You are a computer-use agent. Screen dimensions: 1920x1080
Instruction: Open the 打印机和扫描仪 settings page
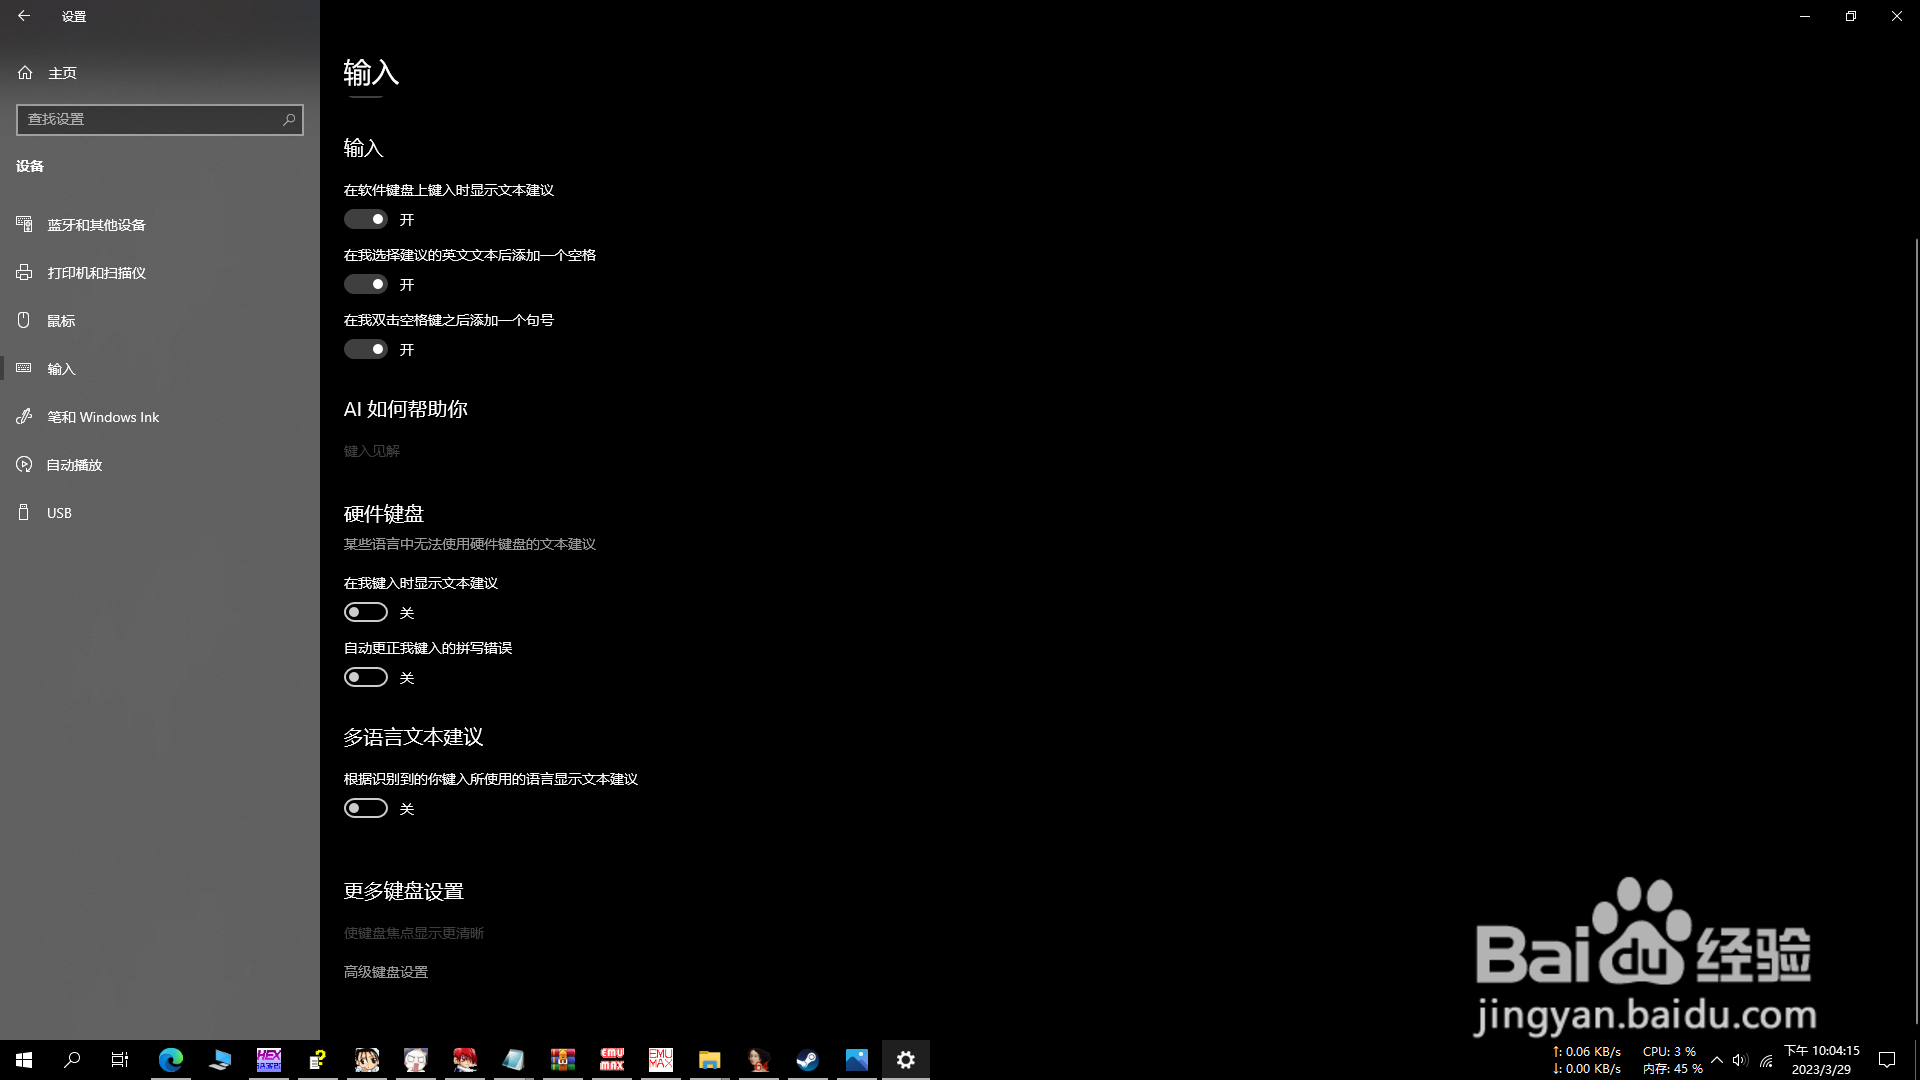[95, 272]
